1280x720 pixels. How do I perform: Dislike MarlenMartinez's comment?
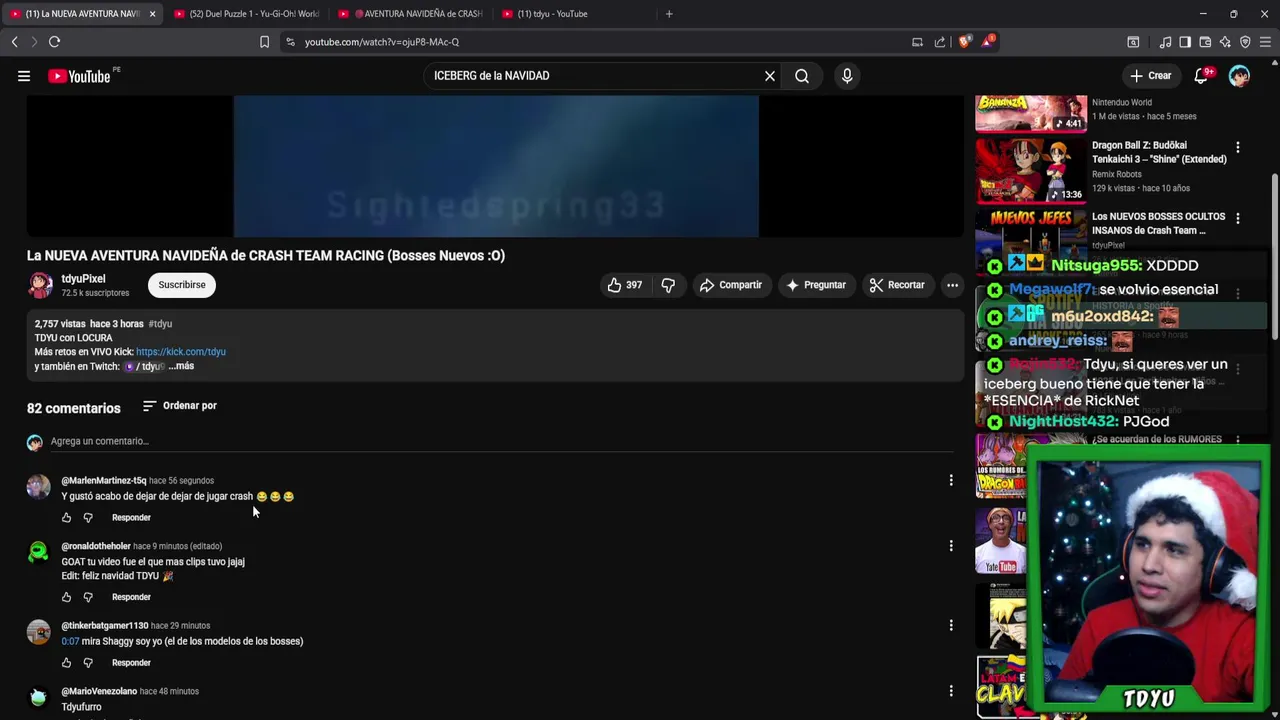pyautogui.click(x=88, y=518)
